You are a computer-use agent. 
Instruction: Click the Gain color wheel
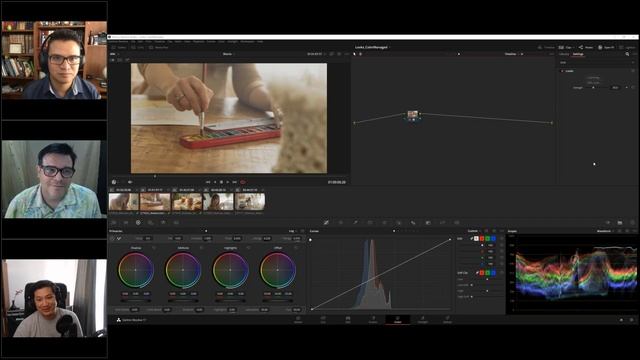coord(230,270)
